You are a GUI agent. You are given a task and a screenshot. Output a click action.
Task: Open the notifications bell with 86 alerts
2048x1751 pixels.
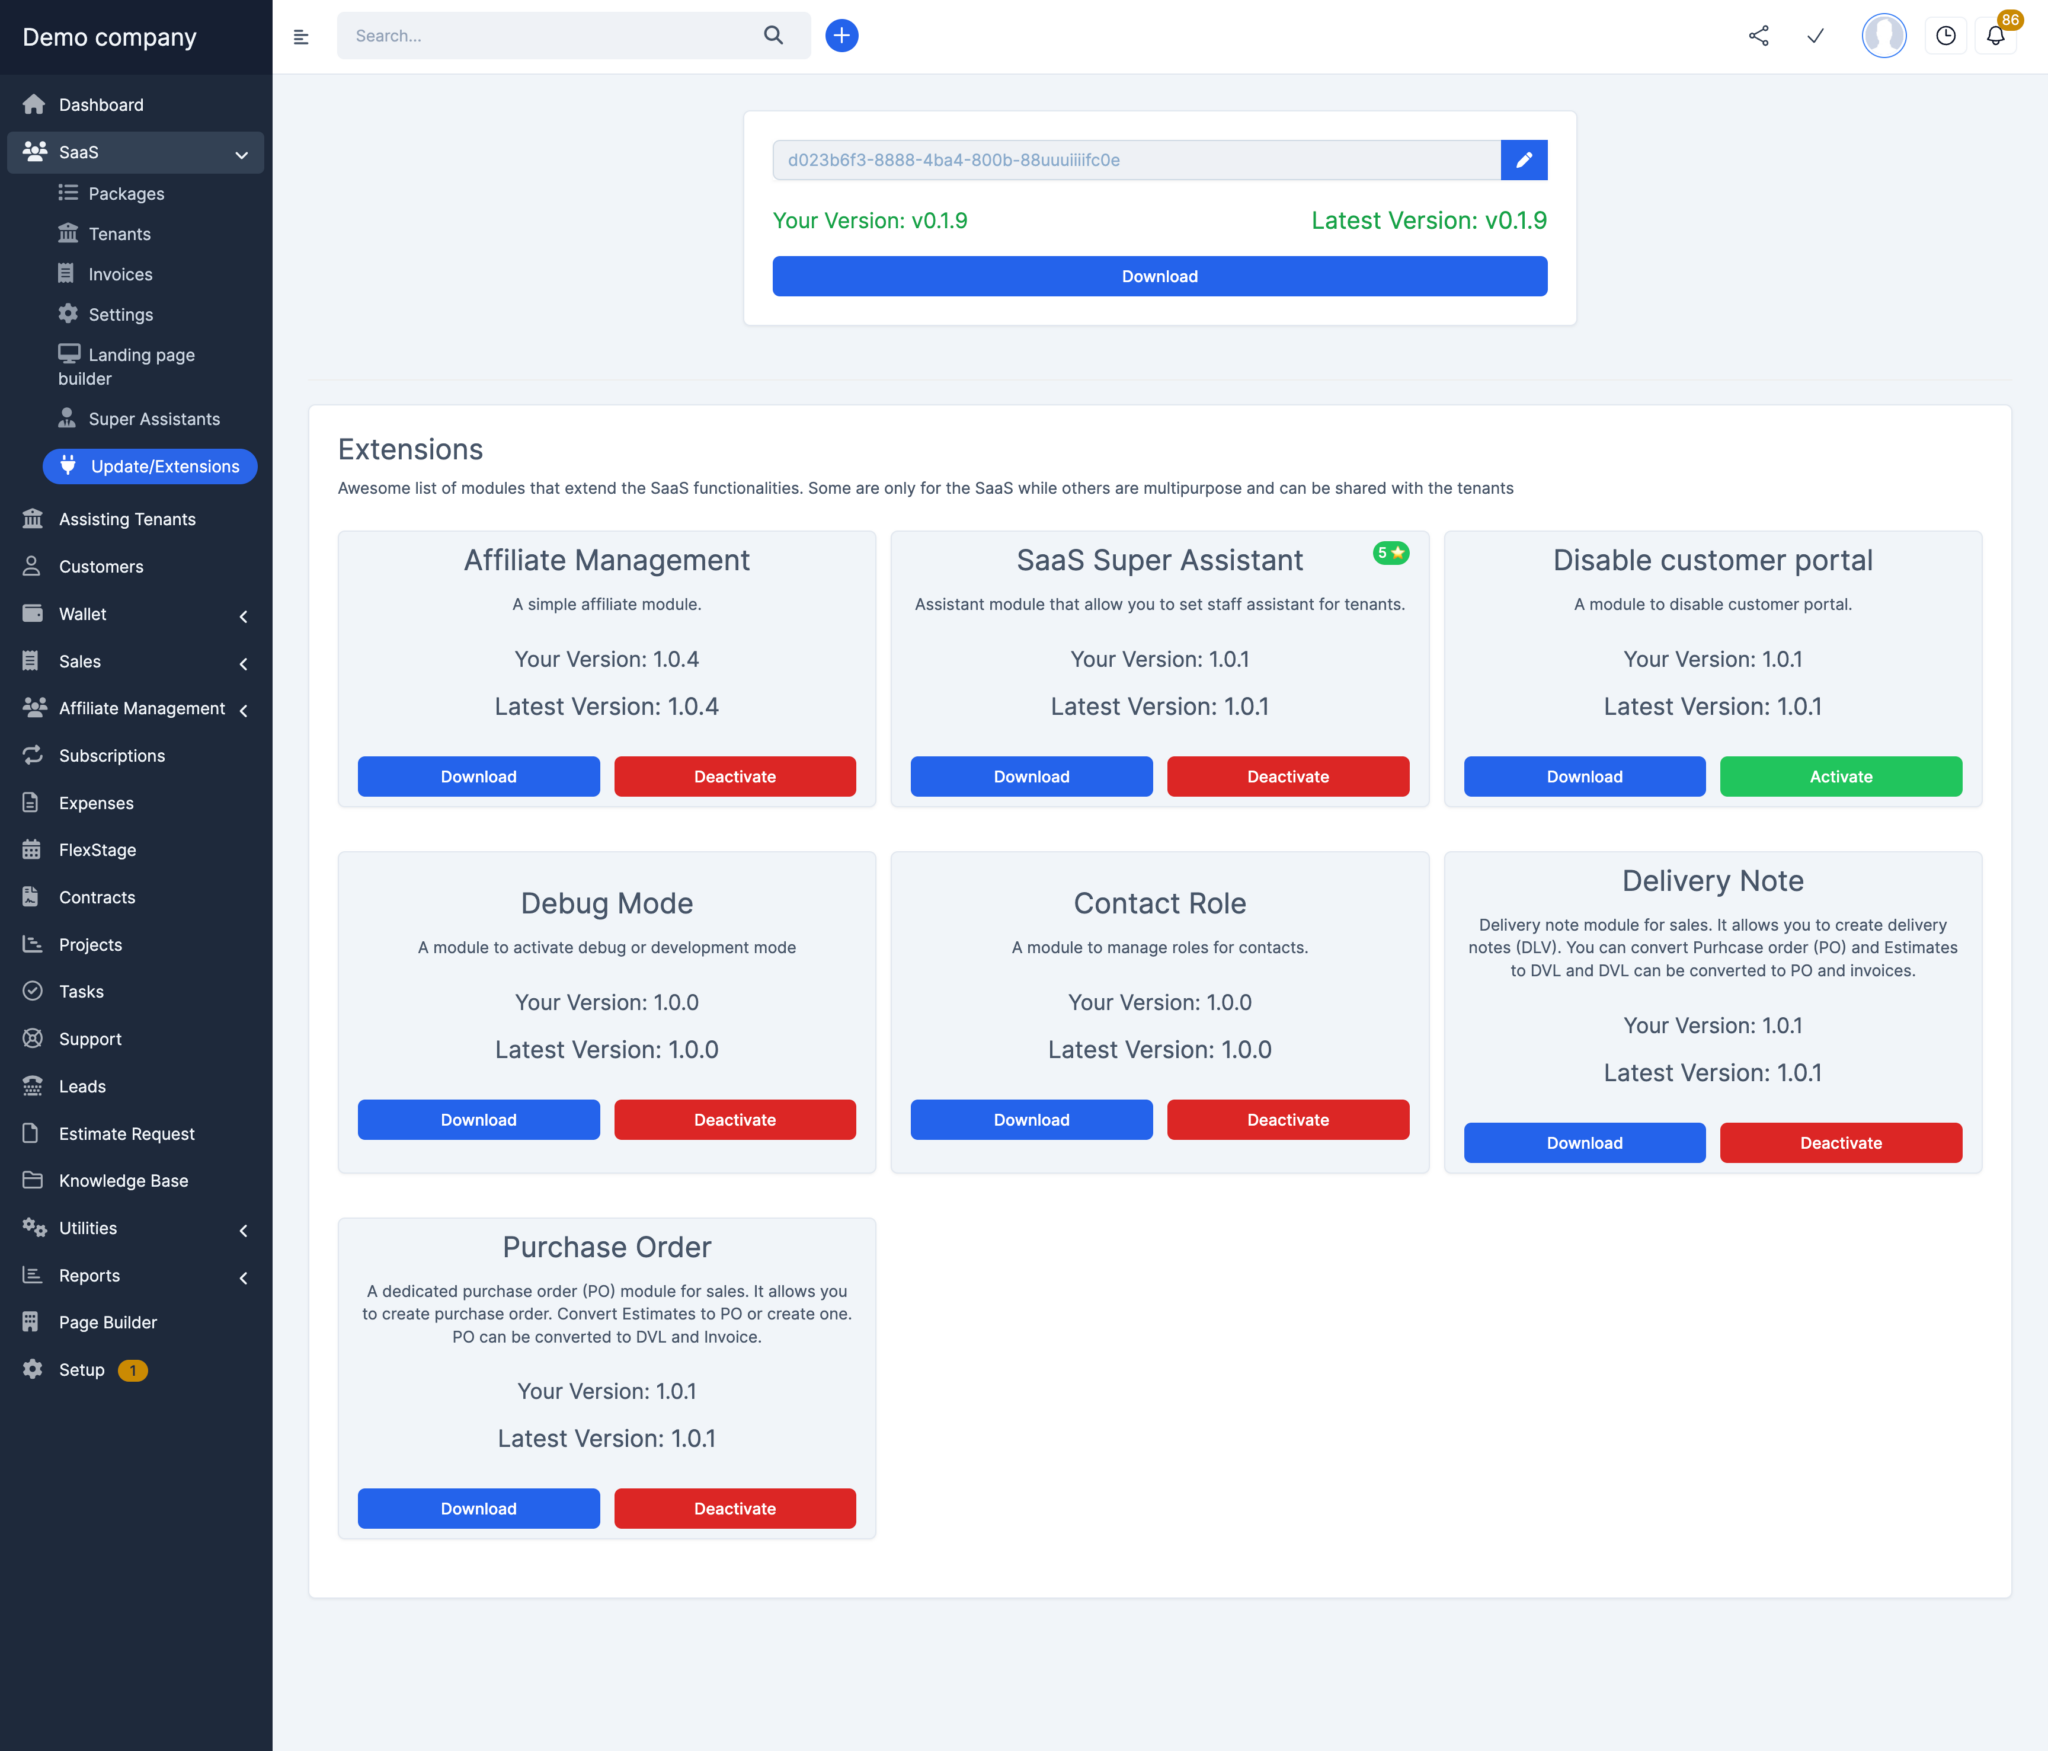click(x=1996, y=35)
